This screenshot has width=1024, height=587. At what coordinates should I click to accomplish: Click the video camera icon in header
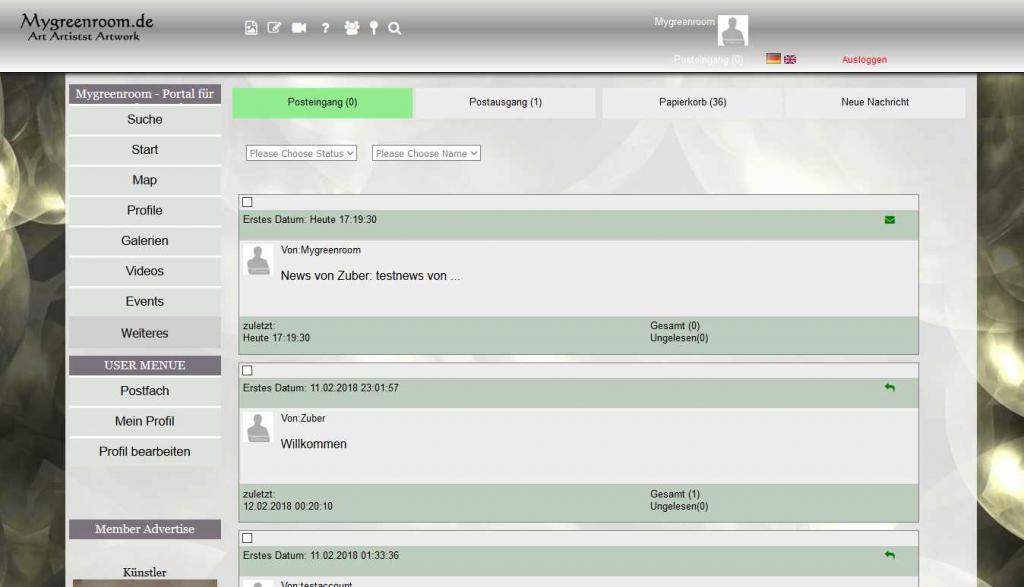[x=299, y=27]
